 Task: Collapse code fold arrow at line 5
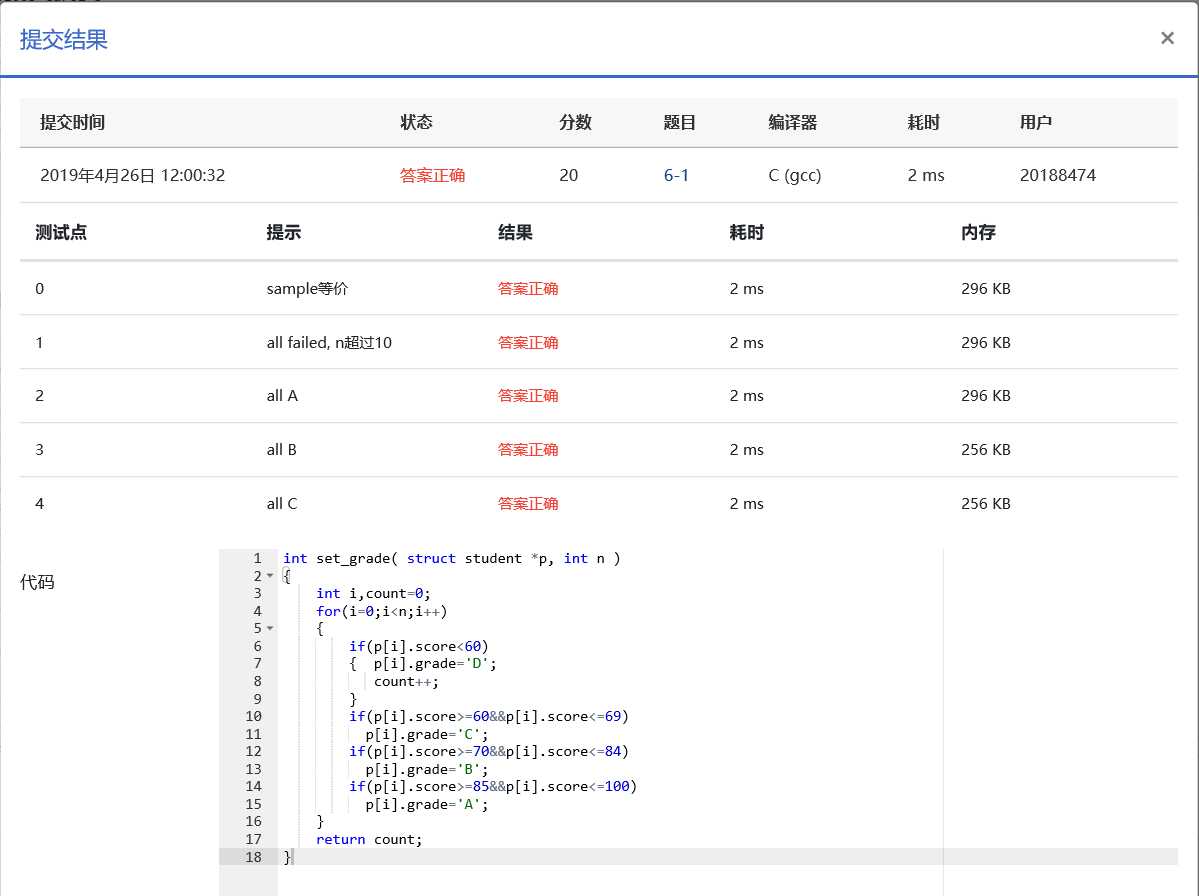tap(270, 628)
